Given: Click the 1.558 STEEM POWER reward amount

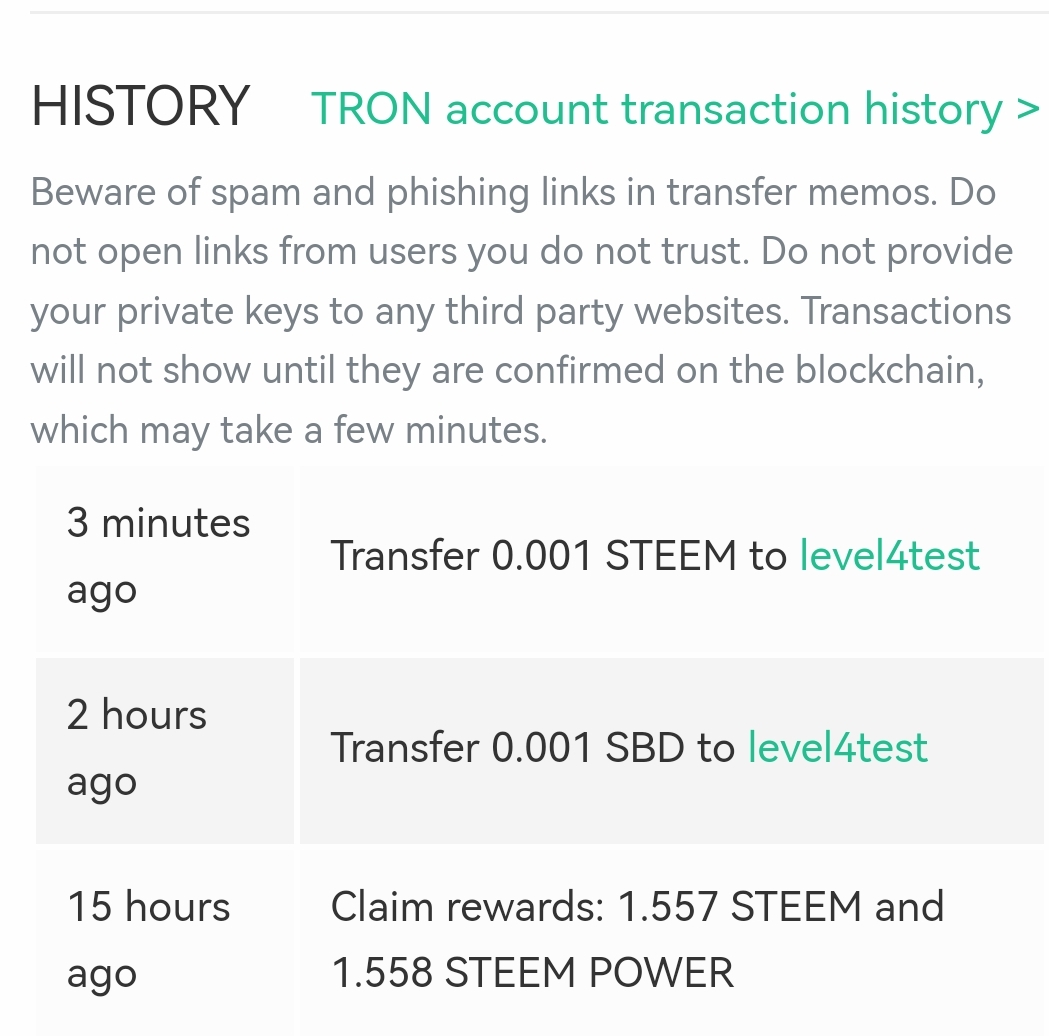Looking at the screenshot, I should point(532,972).
